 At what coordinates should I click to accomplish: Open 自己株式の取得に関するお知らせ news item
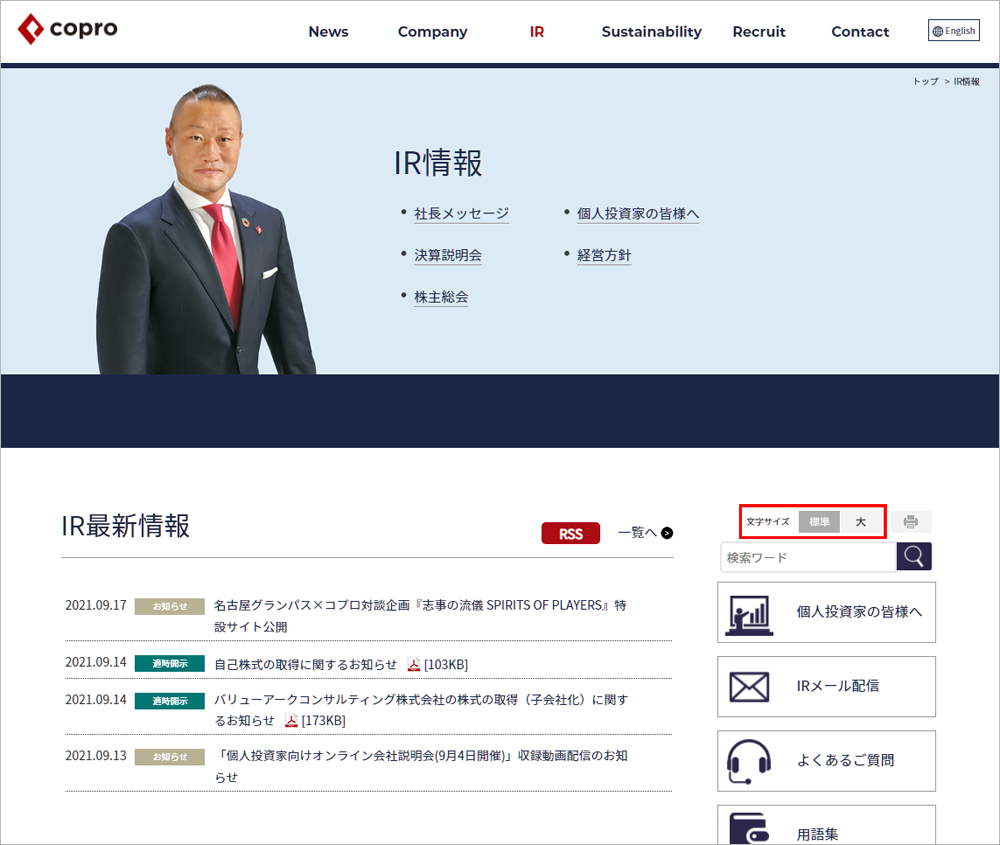pyautogui.click(x=305, y=665)
